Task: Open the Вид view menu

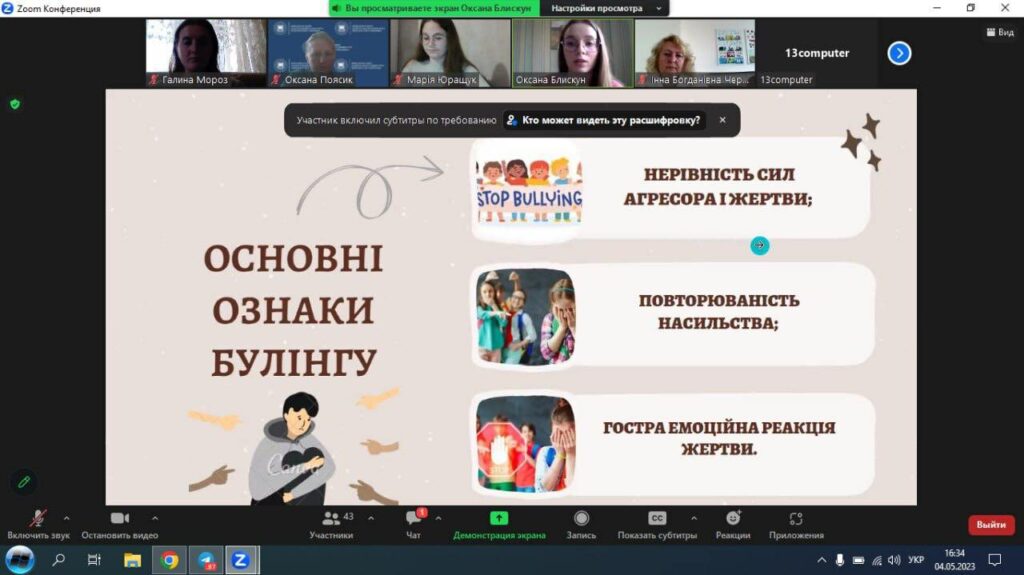Action: click(x=999, y=32)
